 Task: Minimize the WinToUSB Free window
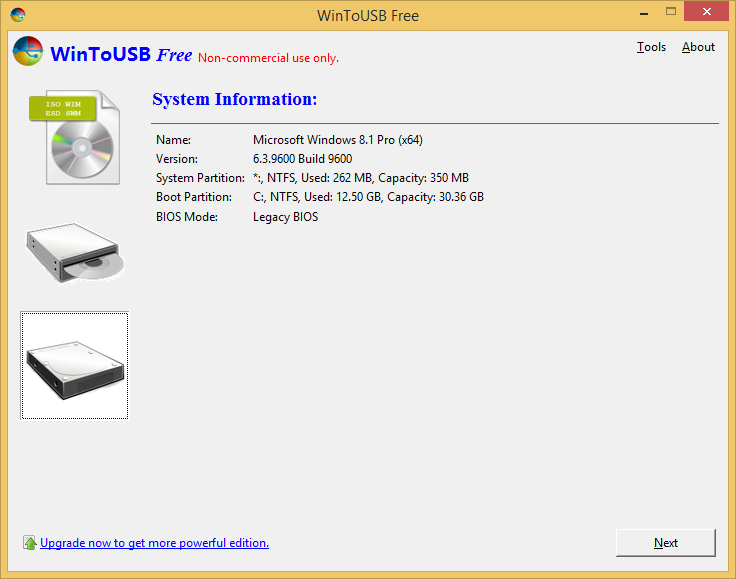[x=644, y=14]
